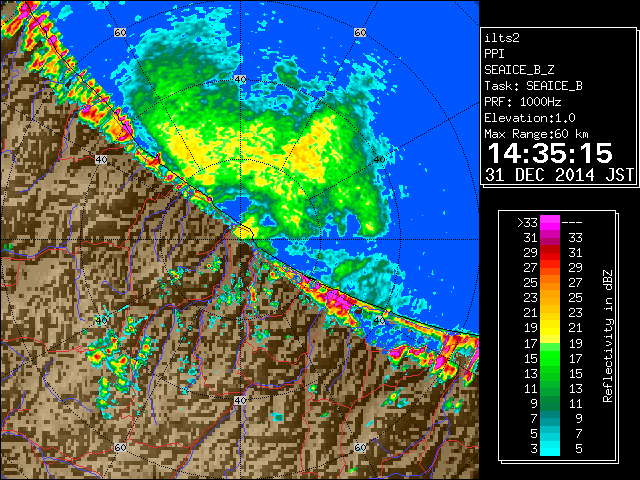Click the radar site name "ilts2"
The width and height of the screenshot is (640, 480).
tap(502, 38)
